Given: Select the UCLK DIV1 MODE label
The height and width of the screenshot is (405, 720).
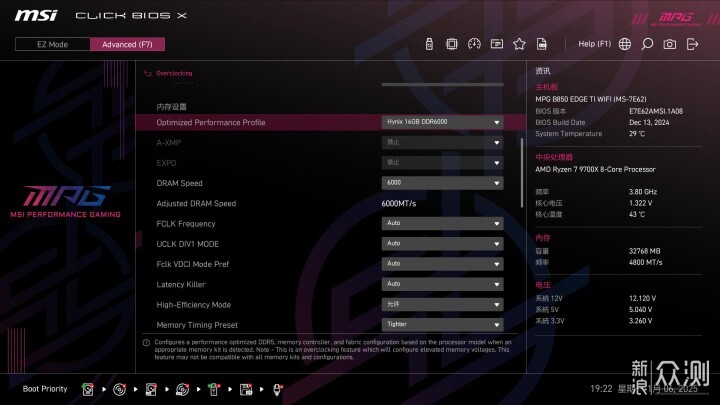Looking at the screenshot, I should [187, 244].
